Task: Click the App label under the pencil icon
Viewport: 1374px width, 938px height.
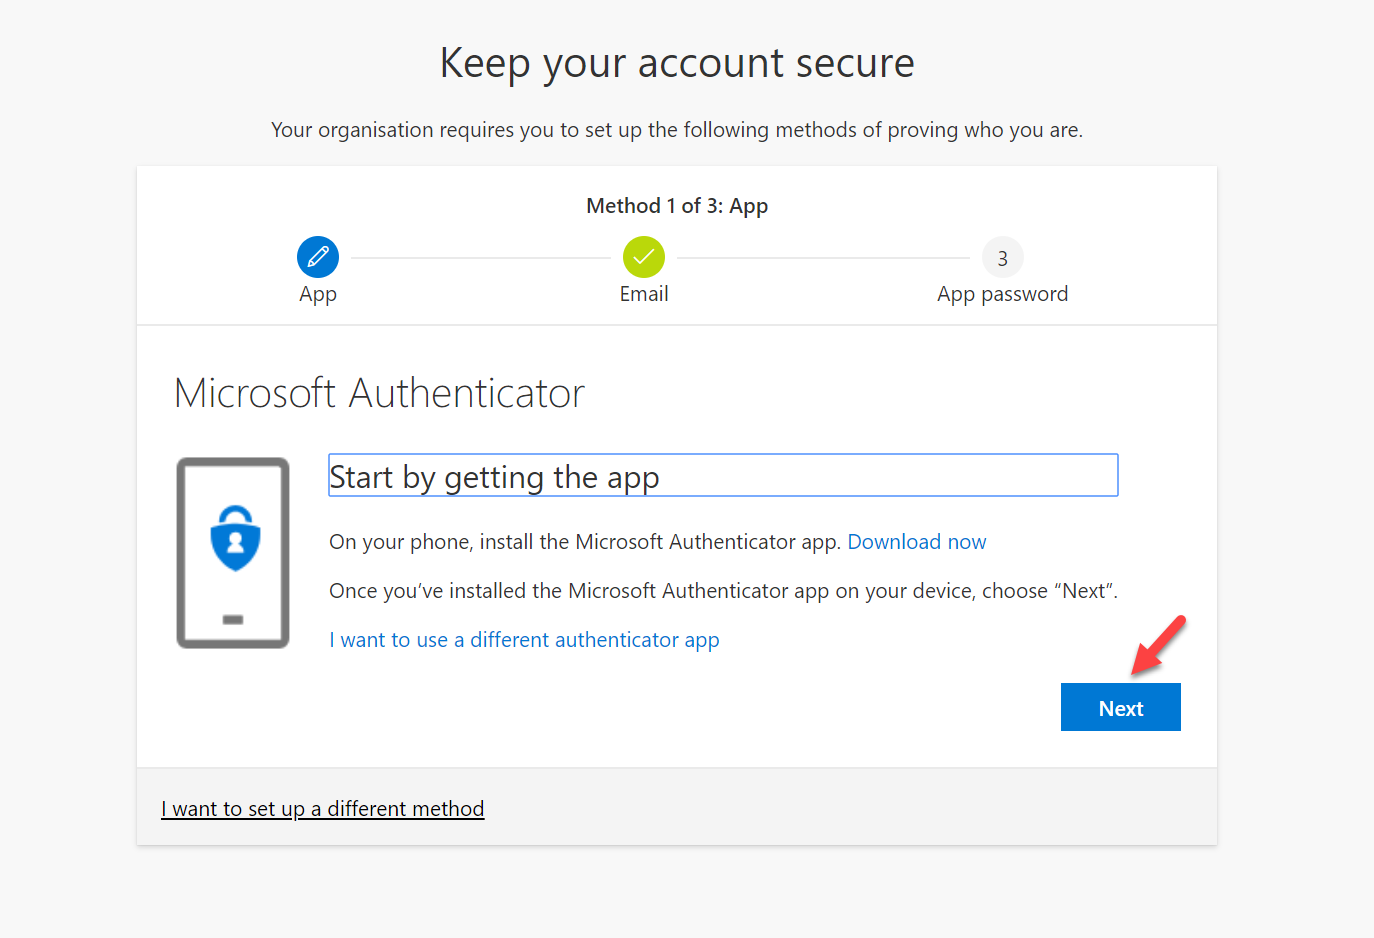Action: pos(318,294)
